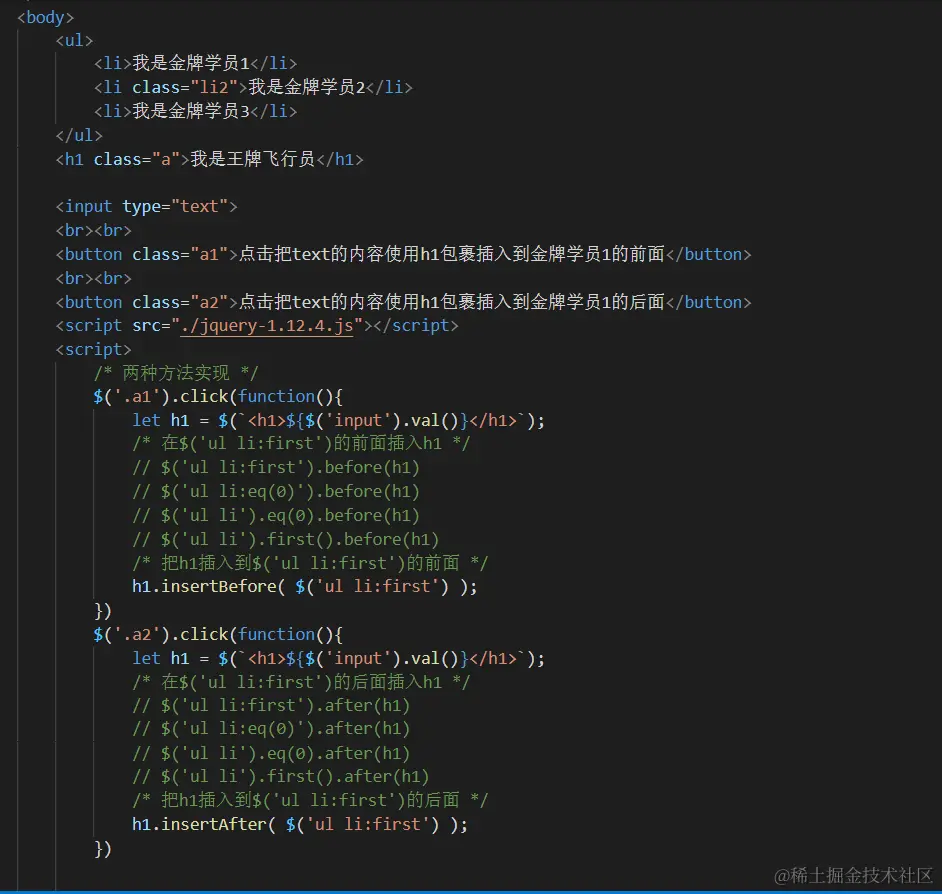Click commented $('ul li').first().after(h1) line
The width and height of the screenshot is (942, 894).
(281, 777)
